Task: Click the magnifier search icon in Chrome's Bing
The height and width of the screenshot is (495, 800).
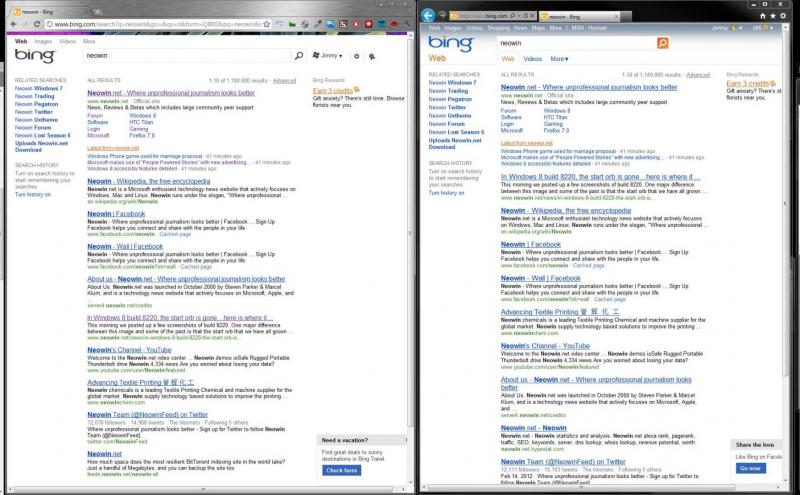Action: [299, 56]
